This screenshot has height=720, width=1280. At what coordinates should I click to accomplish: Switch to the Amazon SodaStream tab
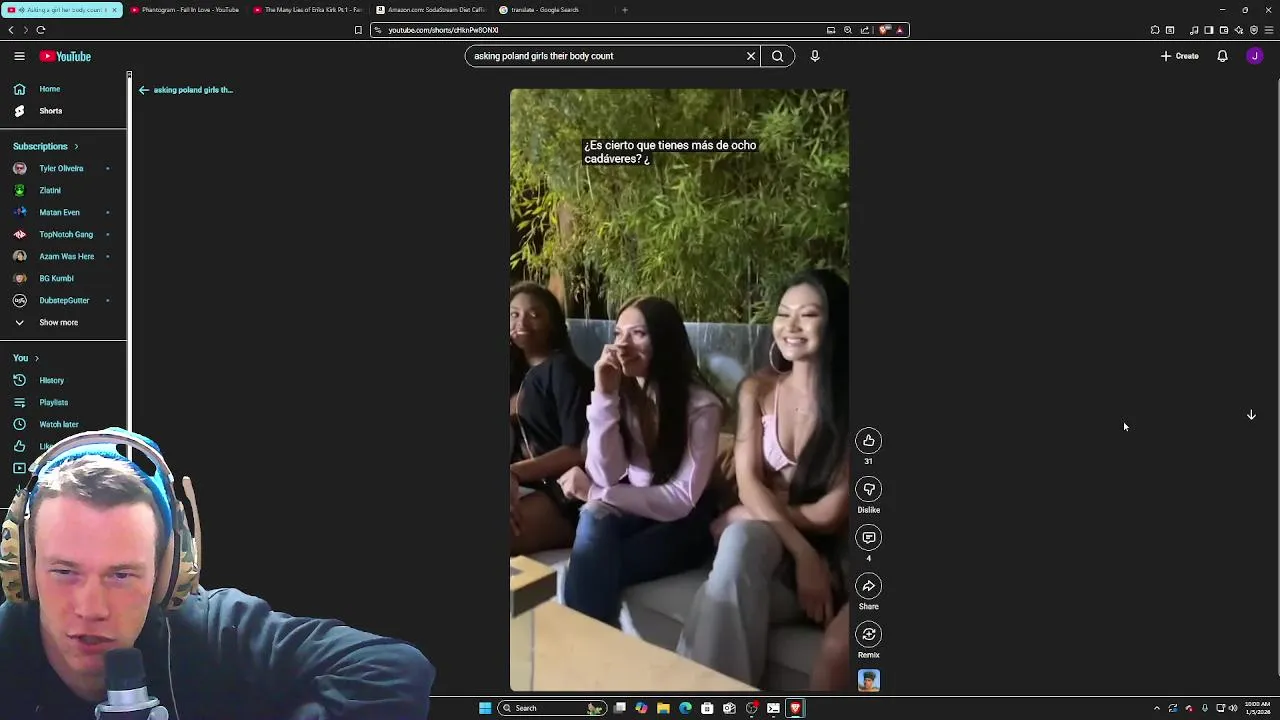pos(431,10)
